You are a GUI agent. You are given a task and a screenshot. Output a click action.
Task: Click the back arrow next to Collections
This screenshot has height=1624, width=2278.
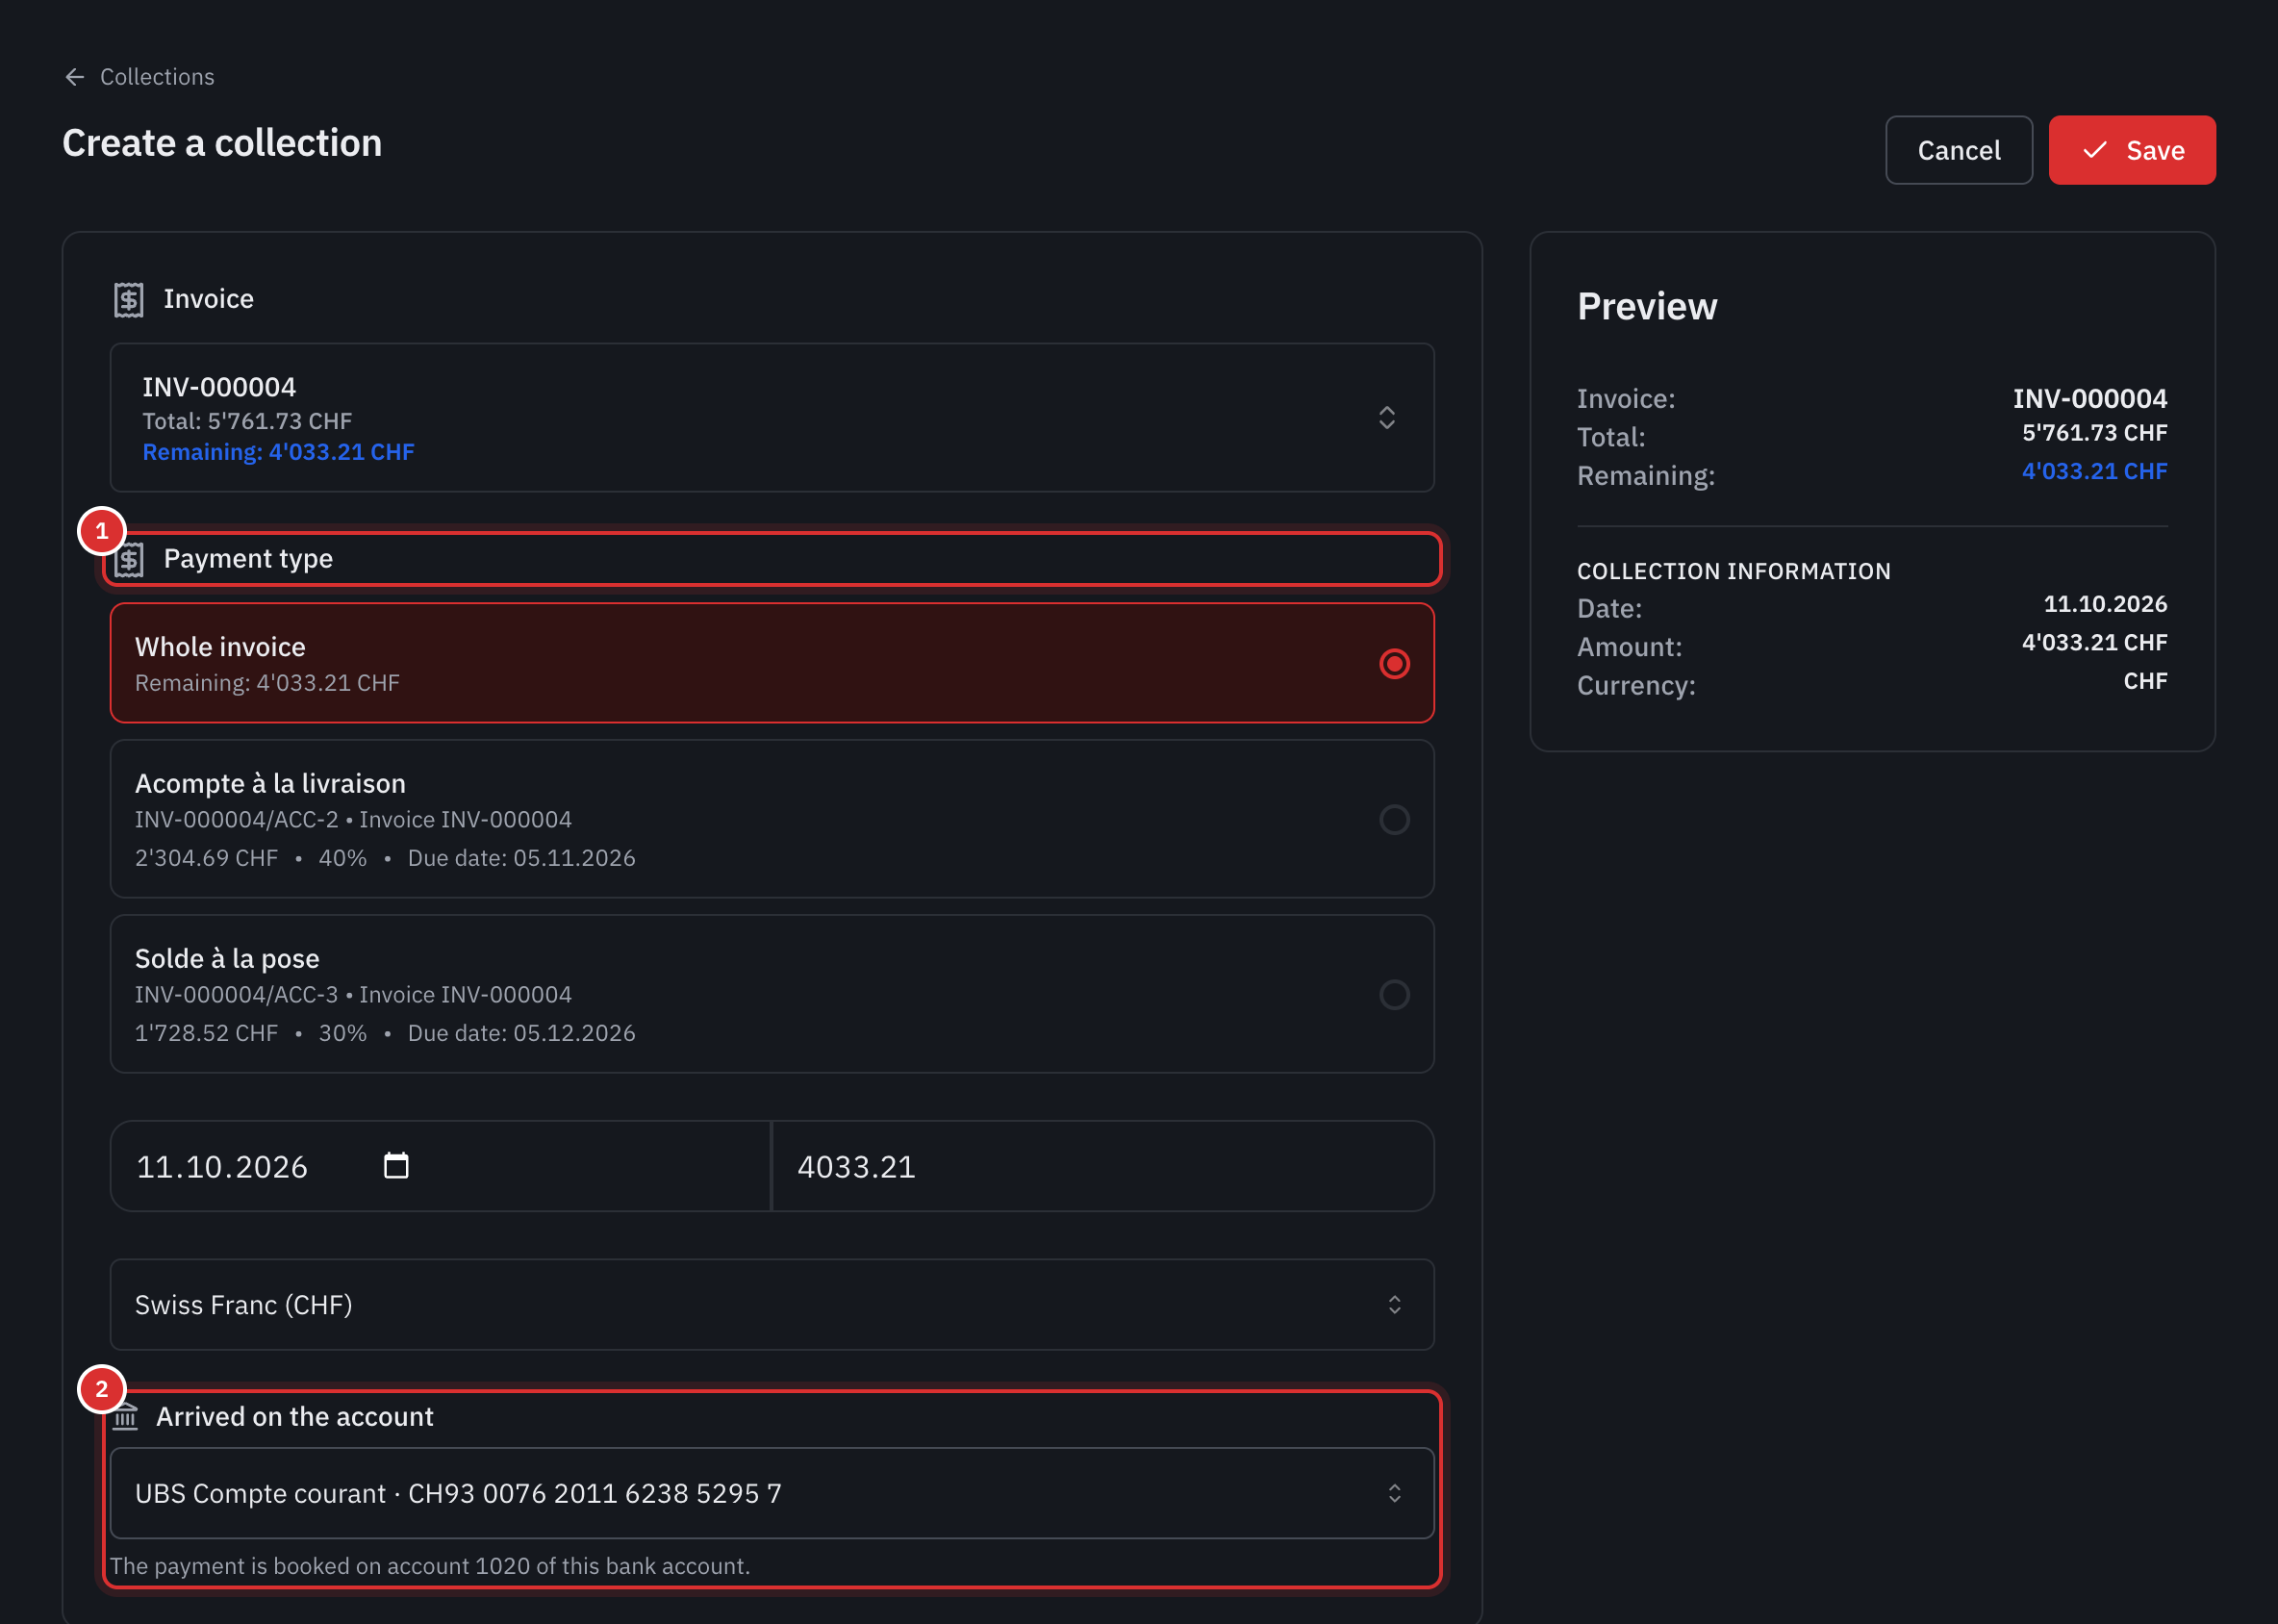[x=75, y=77]
